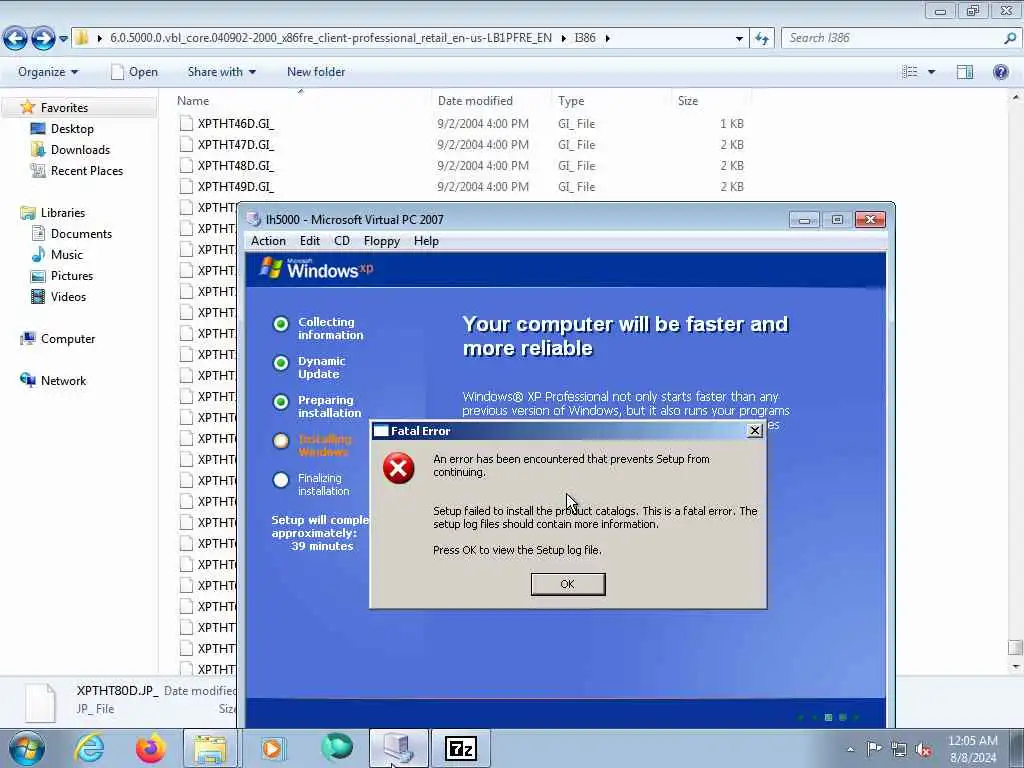1024x768 pixels.
Task: Open the Action menu in Virtual PC
Action: (x=268, y=241)
